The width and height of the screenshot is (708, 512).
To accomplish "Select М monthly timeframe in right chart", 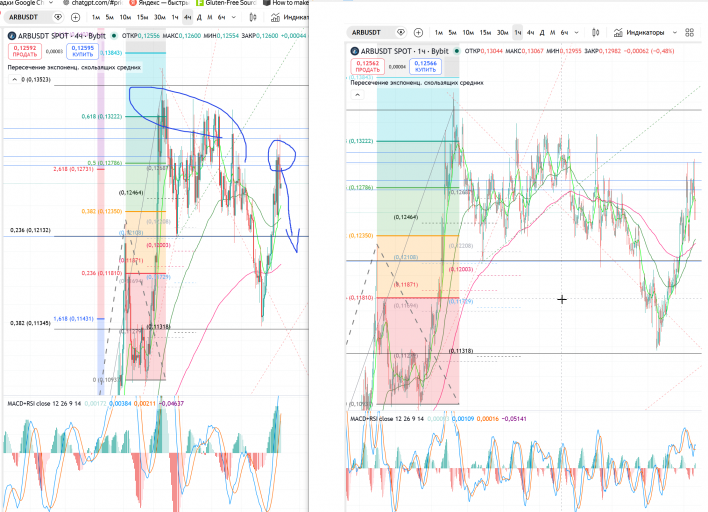I will [x=552, y=33].
